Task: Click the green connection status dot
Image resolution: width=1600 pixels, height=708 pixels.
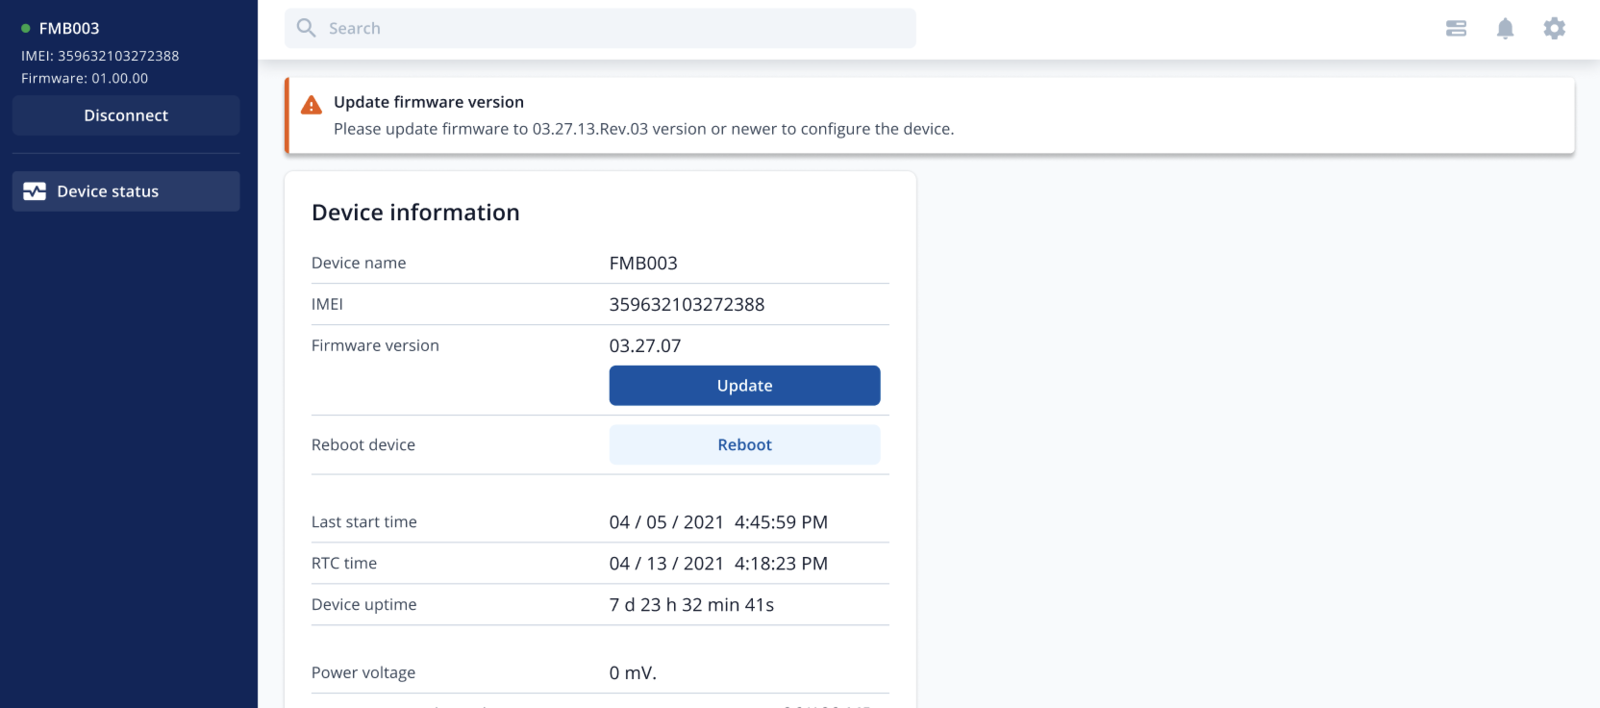Action: click(26, 29)
